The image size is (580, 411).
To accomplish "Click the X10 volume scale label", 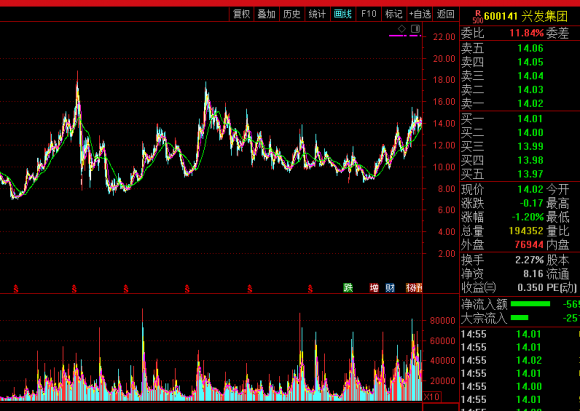I will pos(432,397).
